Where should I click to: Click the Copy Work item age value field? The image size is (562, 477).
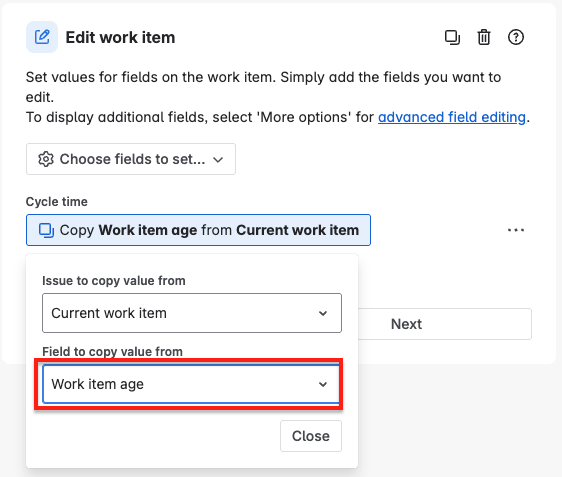[x=198, y=230]
